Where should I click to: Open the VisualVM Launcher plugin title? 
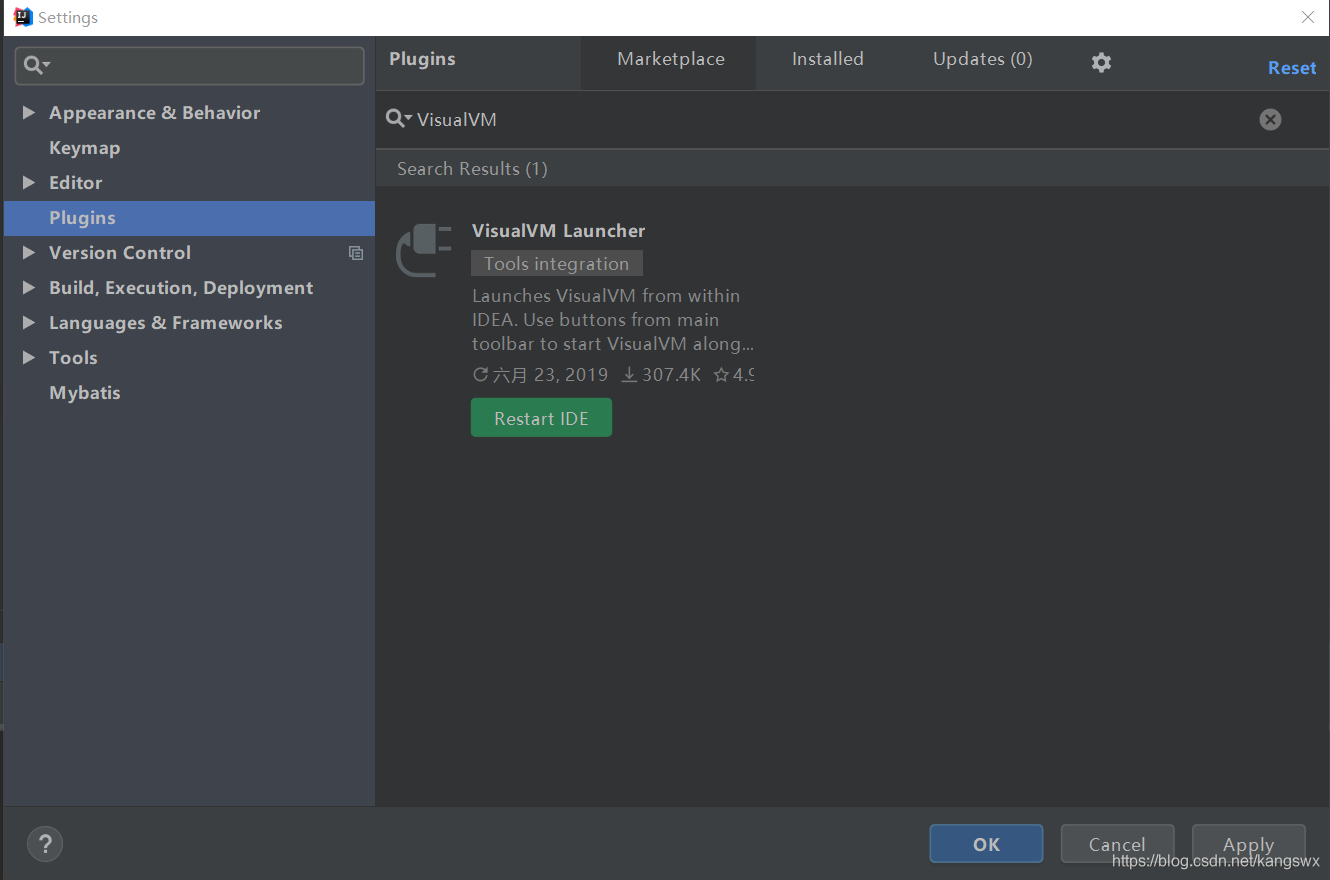point(558,231)
